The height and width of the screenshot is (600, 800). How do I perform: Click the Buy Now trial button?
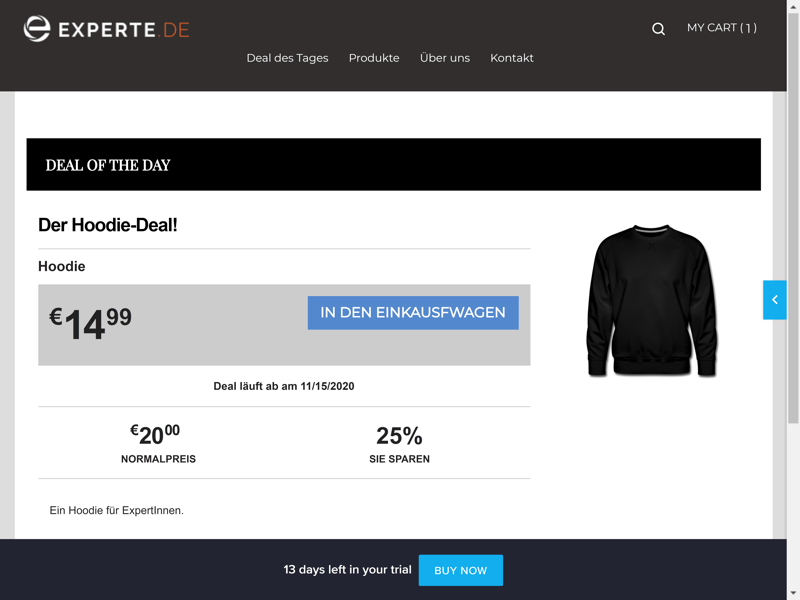[x=460, y=570]
